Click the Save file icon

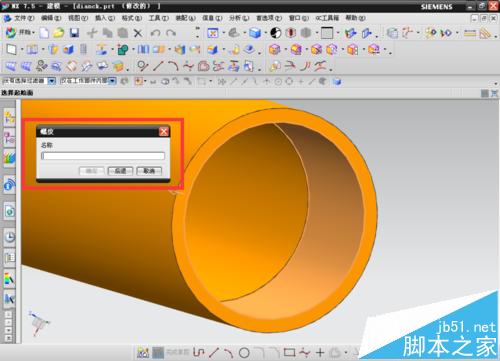click(74, 33)
